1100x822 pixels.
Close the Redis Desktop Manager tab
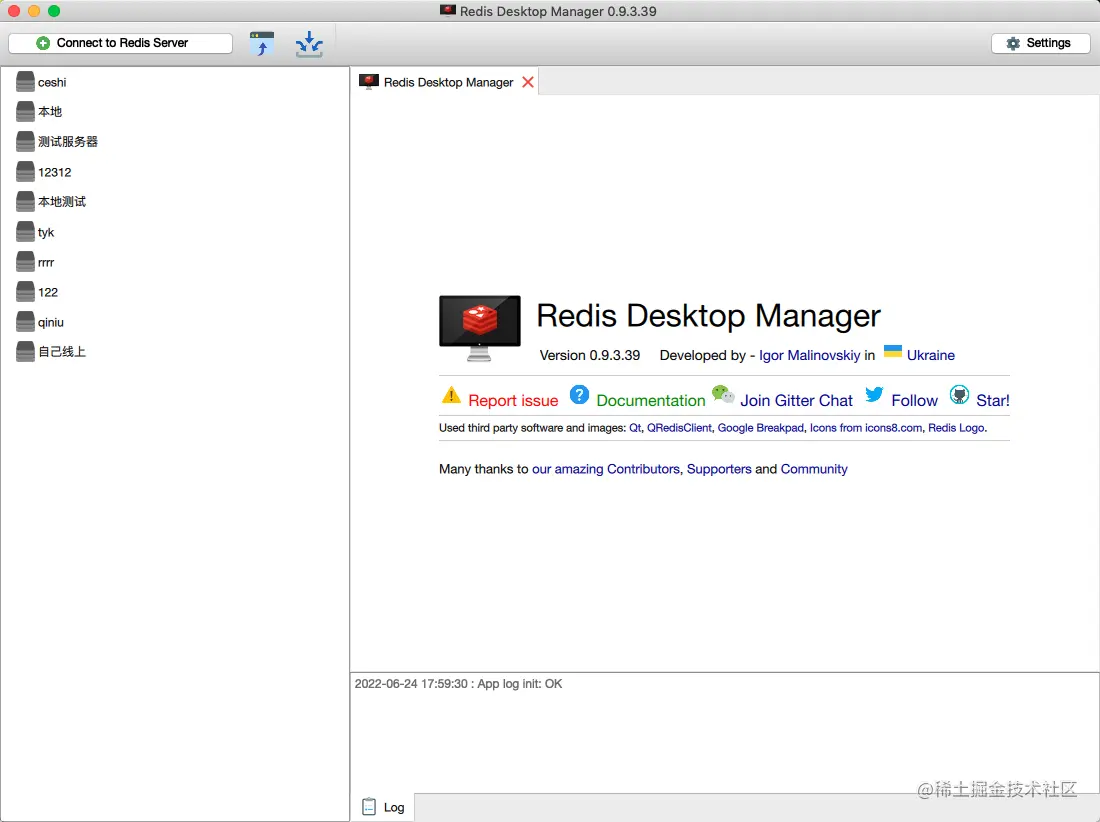coord(528,82)
